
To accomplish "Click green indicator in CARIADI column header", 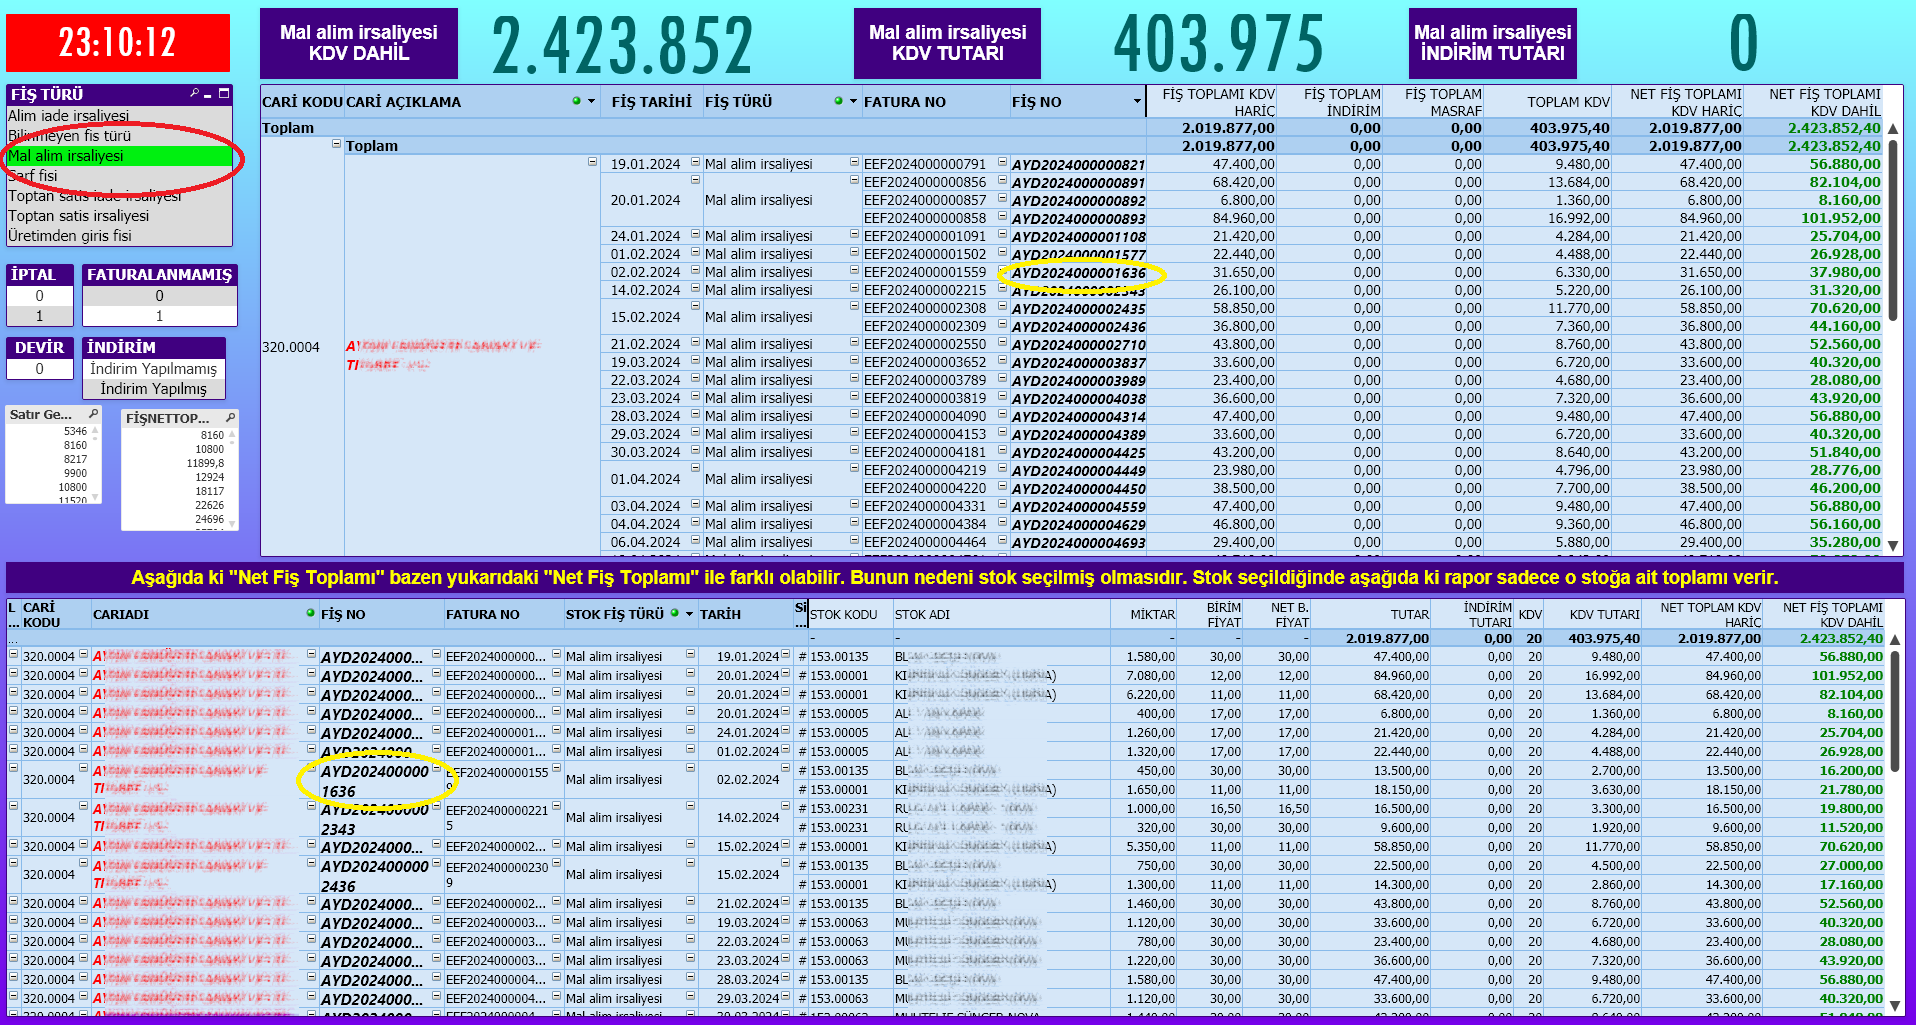I will (x=310, y=613).
